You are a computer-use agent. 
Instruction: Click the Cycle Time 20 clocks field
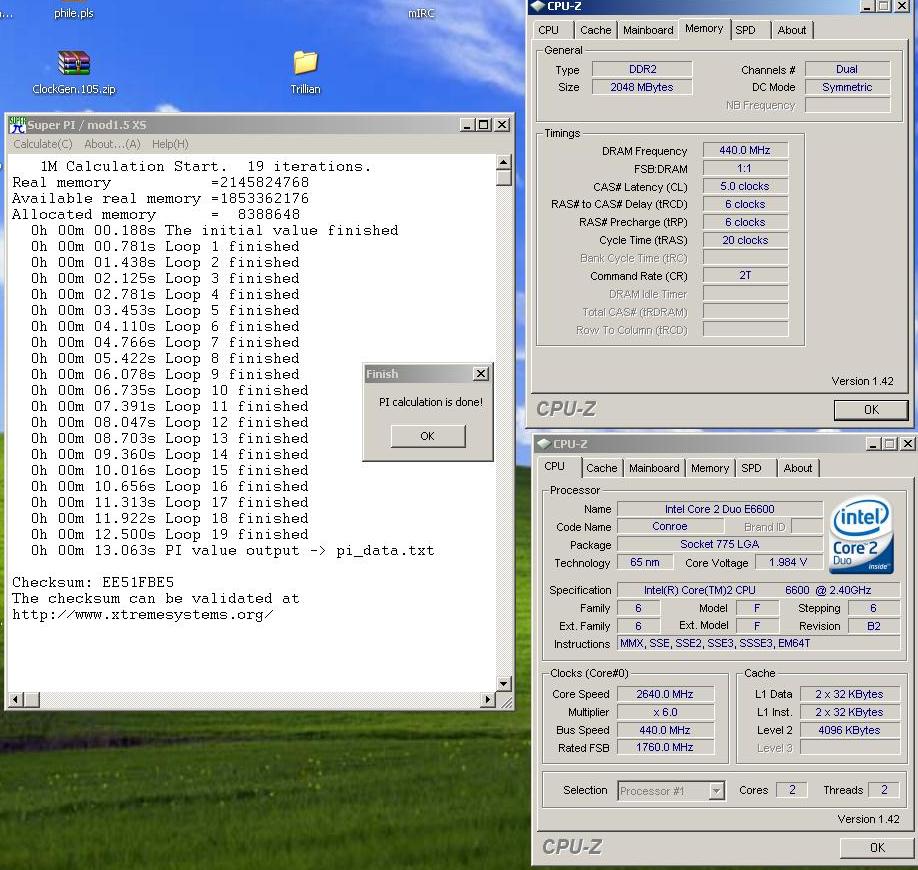745,240
